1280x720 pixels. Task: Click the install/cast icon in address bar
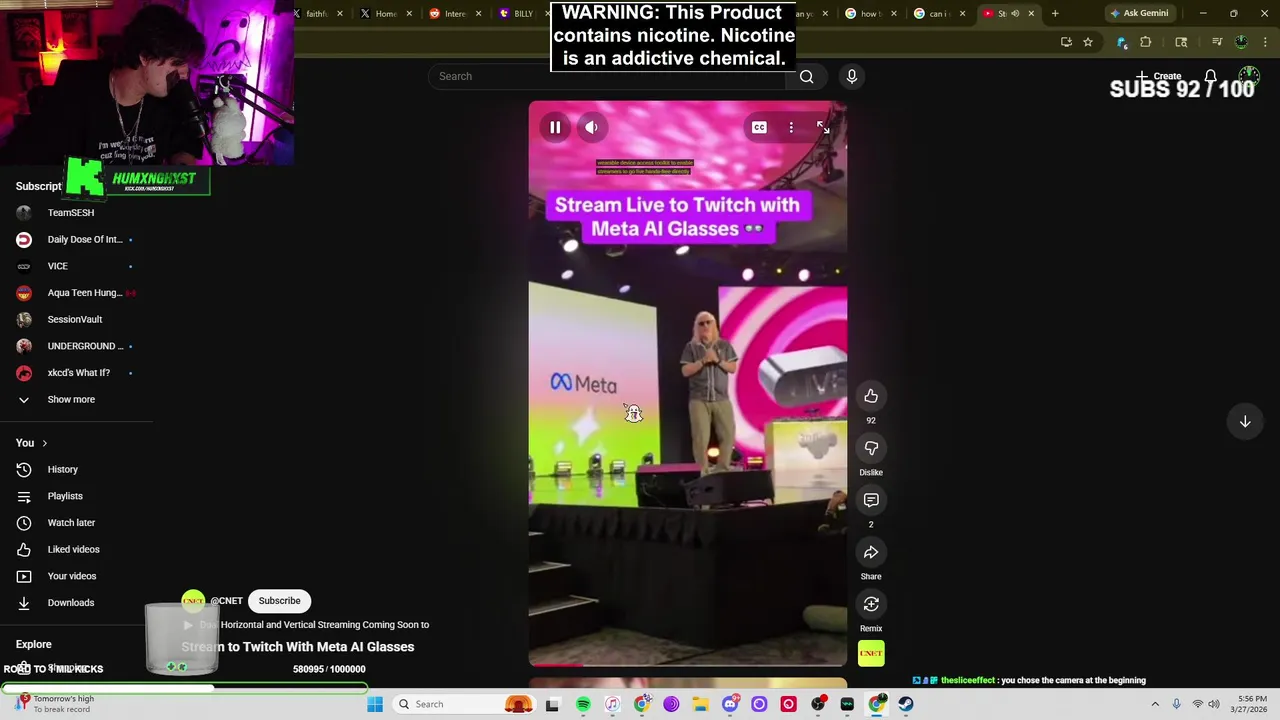pos(1066,42)
